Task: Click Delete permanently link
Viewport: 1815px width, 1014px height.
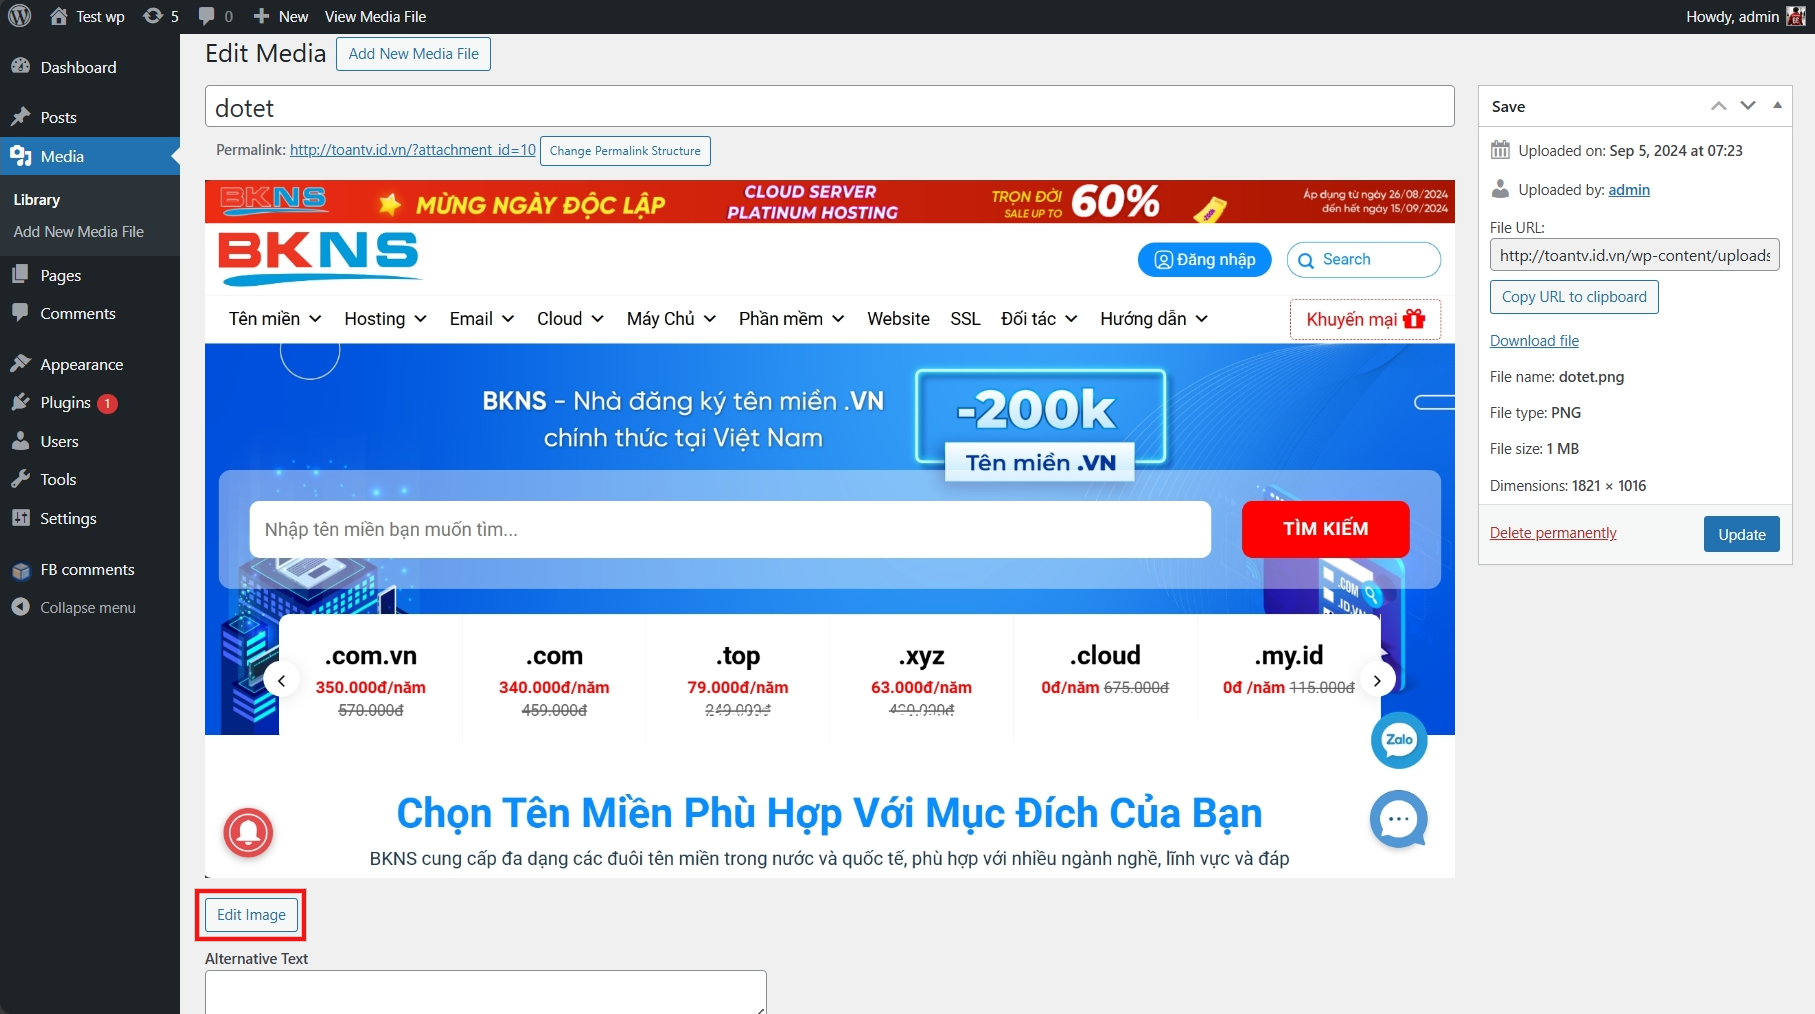Action: pyautogui.click(x=1553, y=533)
